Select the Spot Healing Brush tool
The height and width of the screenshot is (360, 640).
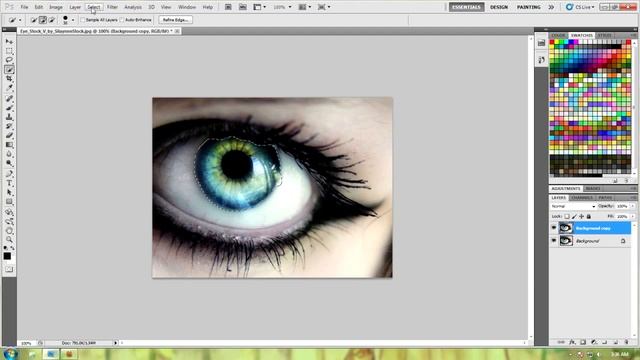(9, 98)
